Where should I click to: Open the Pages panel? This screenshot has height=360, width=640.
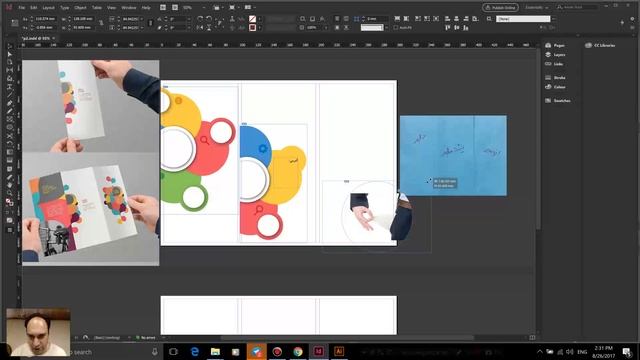555,45
